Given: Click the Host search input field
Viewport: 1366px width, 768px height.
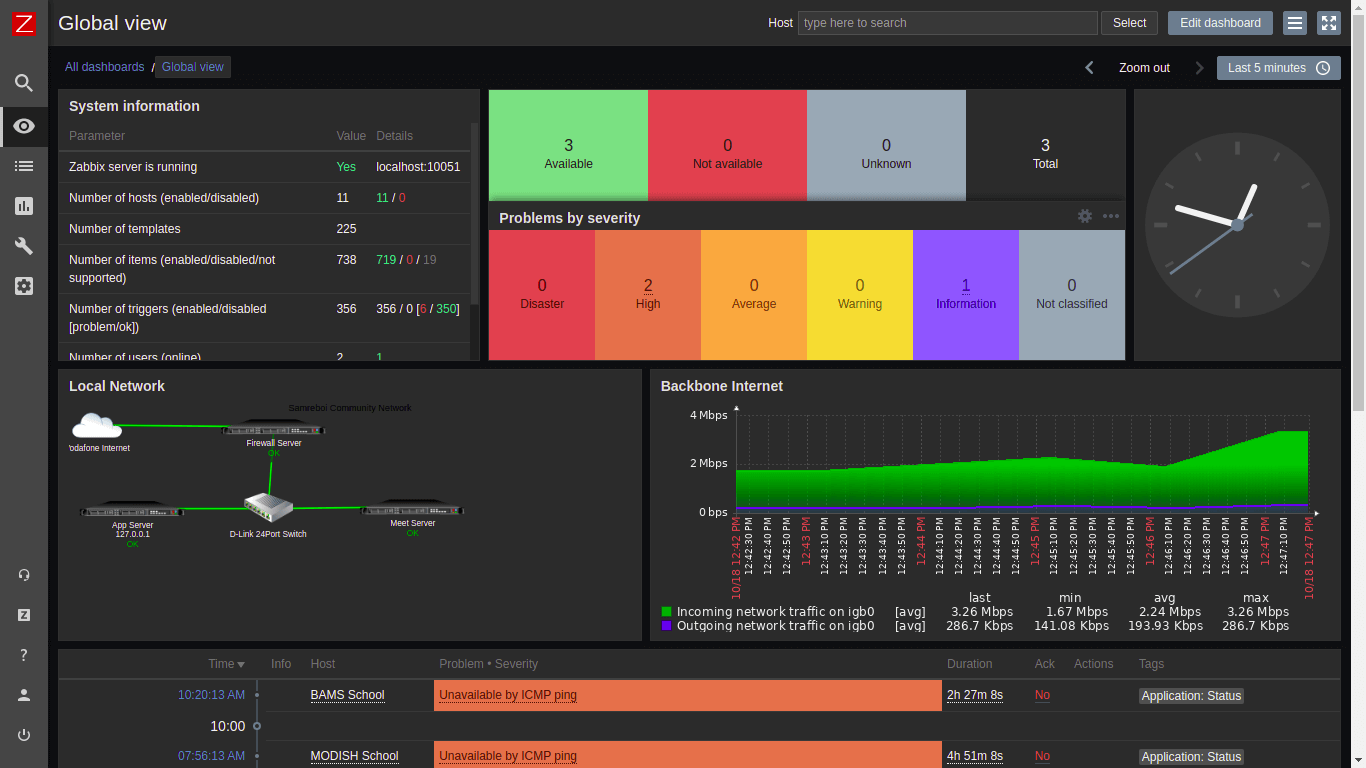Looking at the screenshot, I should coord(947,23).
